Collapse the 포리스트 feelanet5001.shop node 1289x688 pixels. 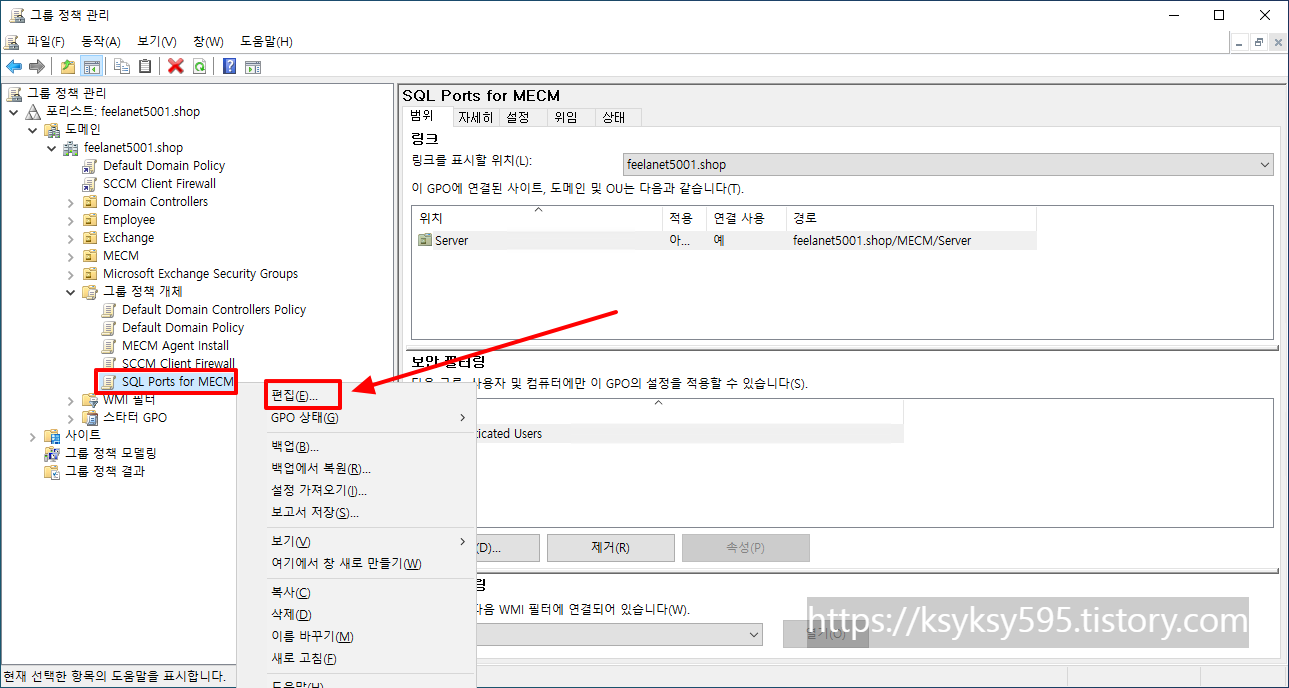pos(14,111)
